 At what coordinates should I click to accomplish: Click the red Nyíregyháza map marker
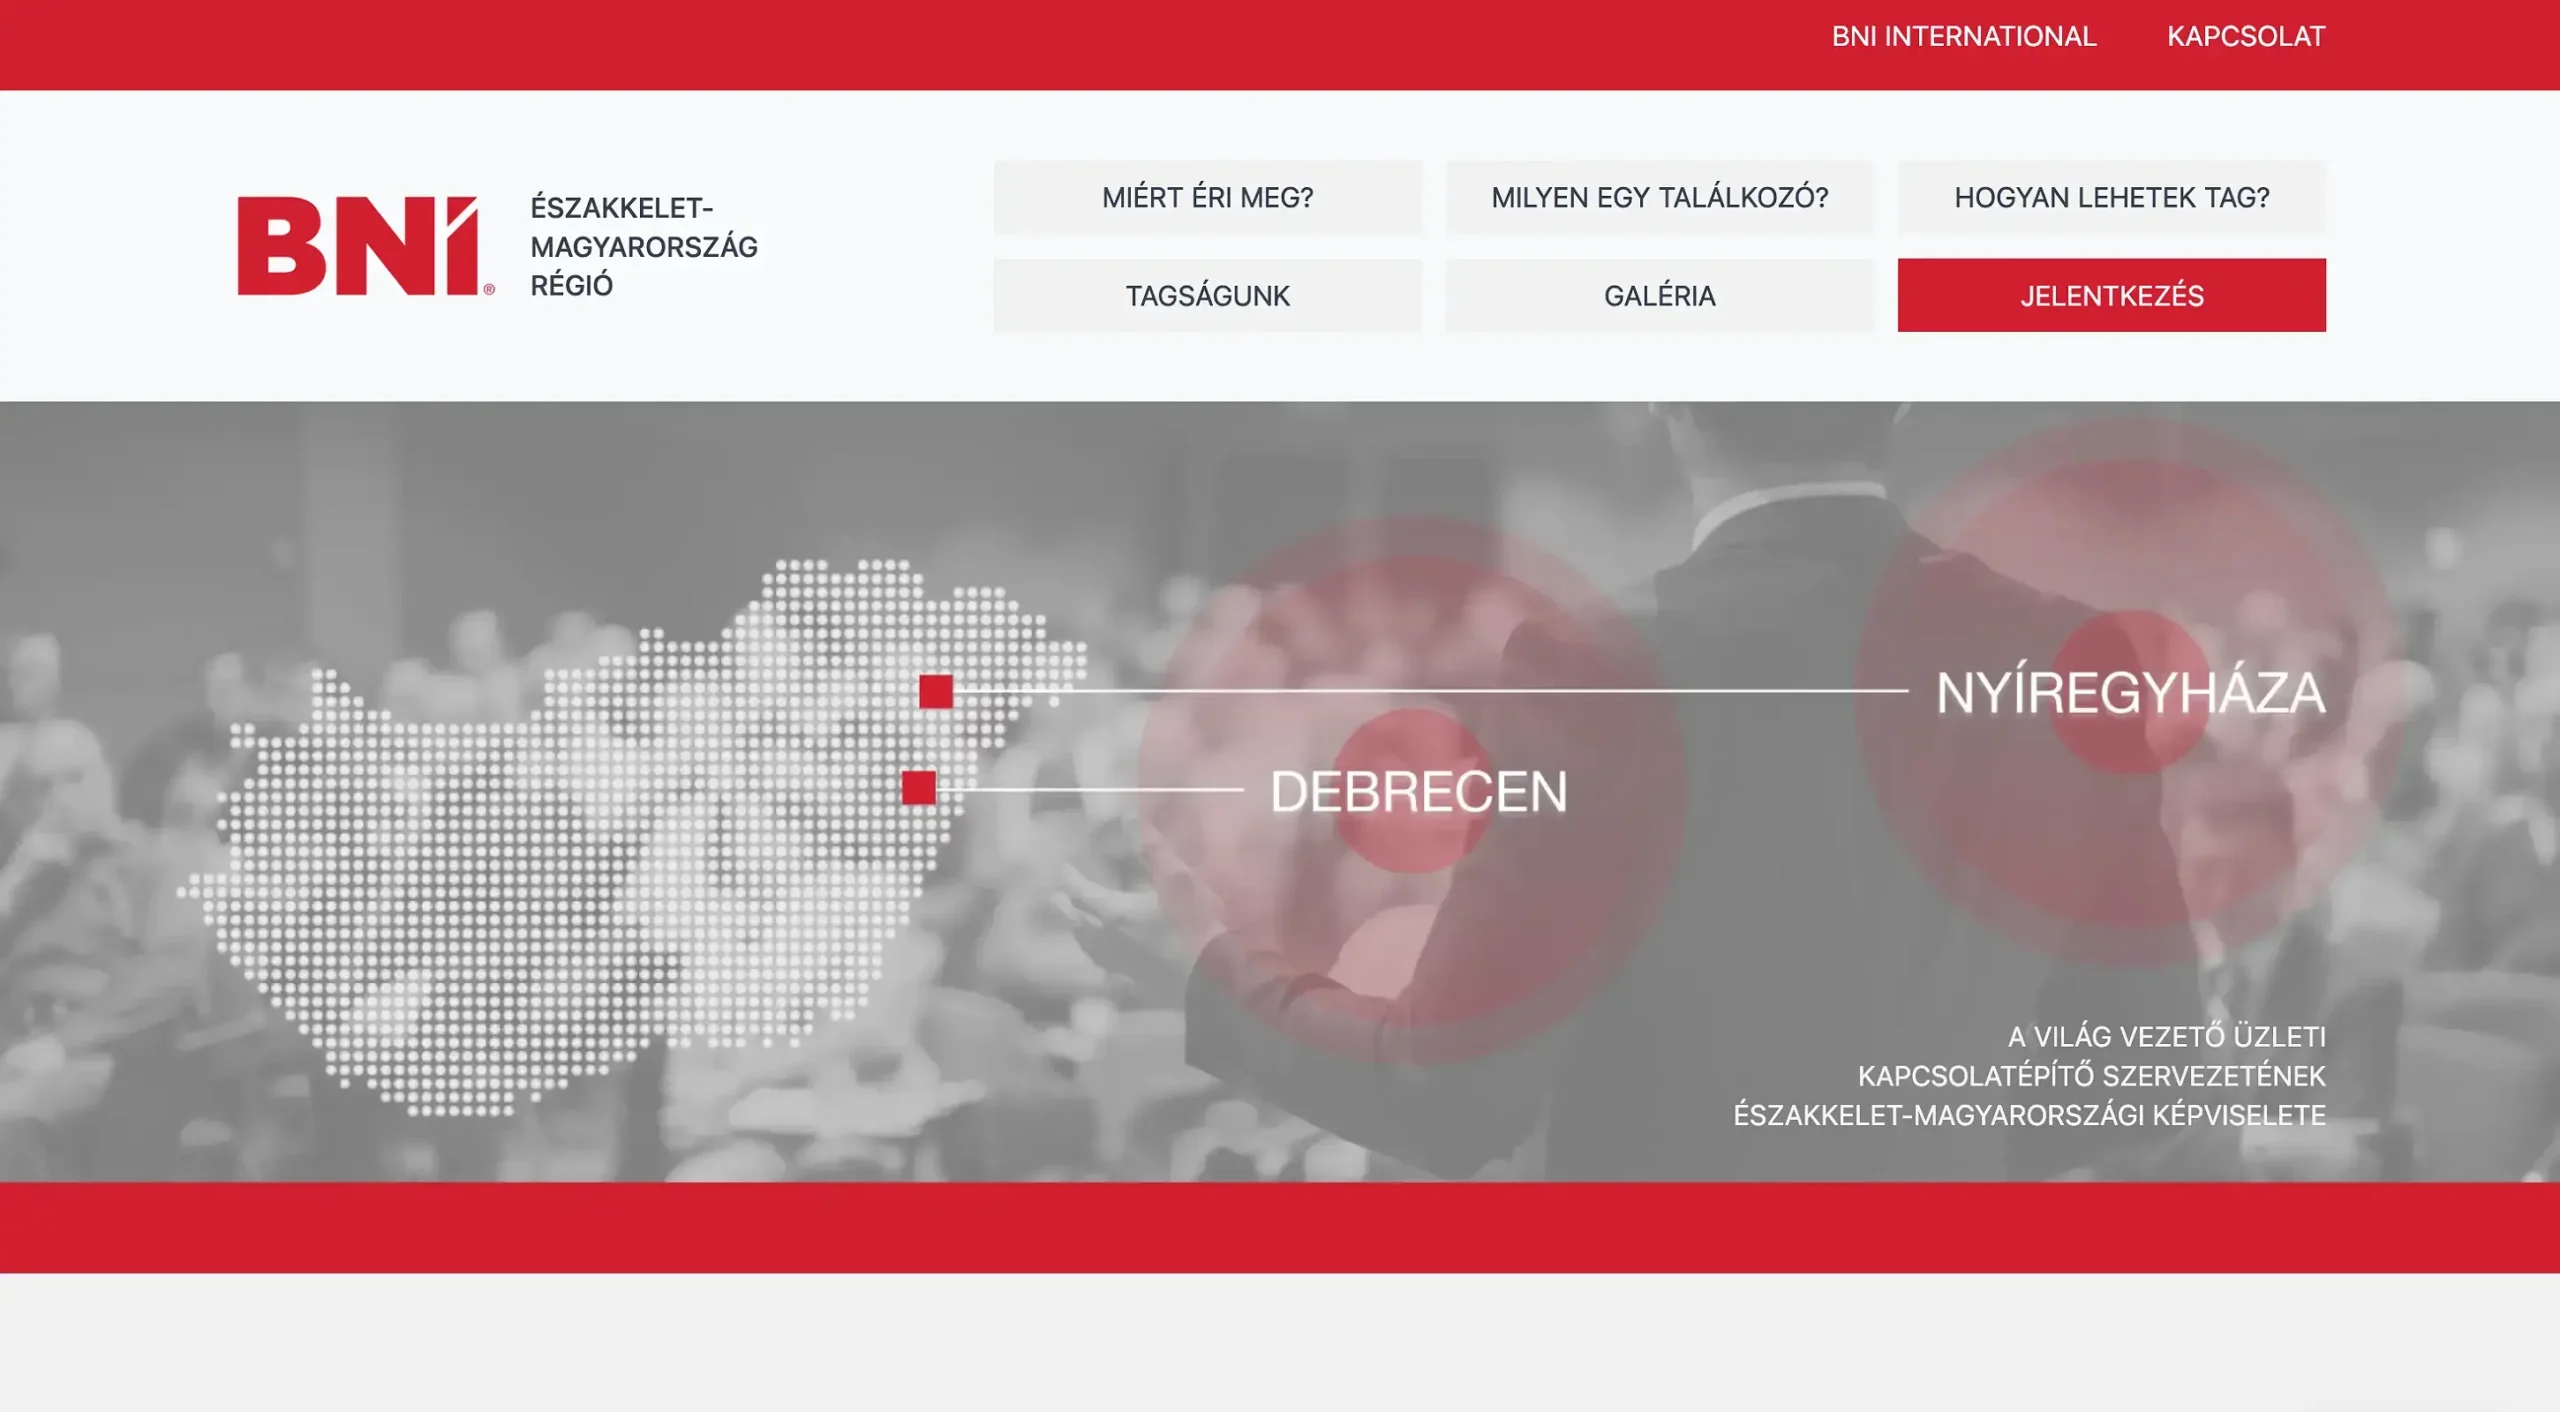point(936,692)
